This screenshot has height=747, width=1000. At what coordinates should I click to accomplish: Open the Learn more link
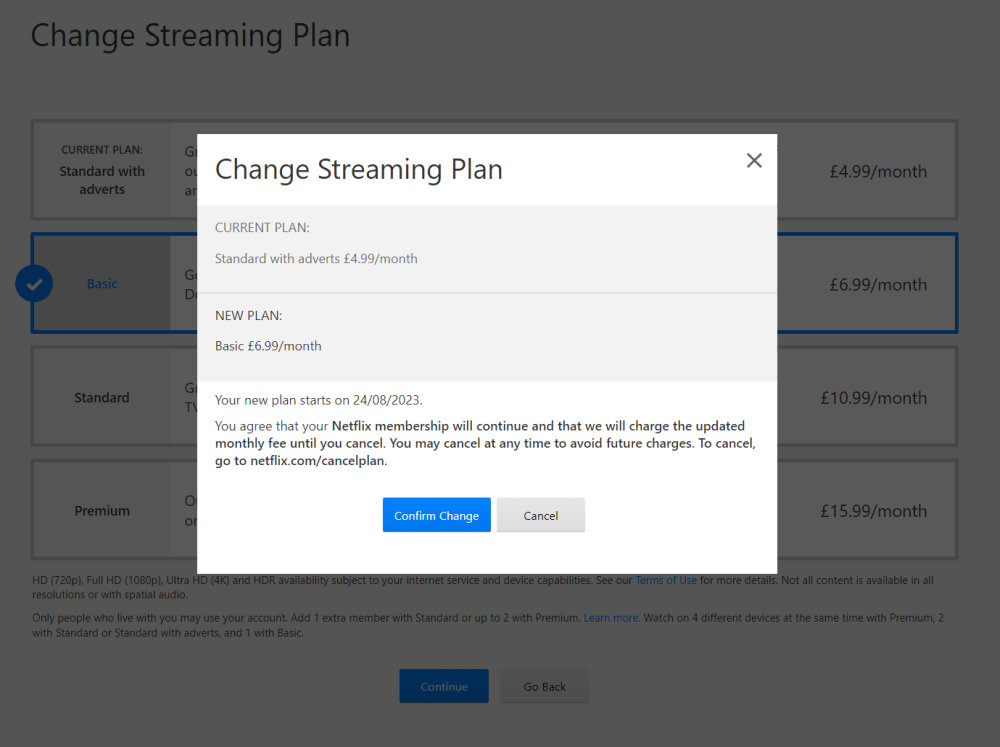click(611, 618)
